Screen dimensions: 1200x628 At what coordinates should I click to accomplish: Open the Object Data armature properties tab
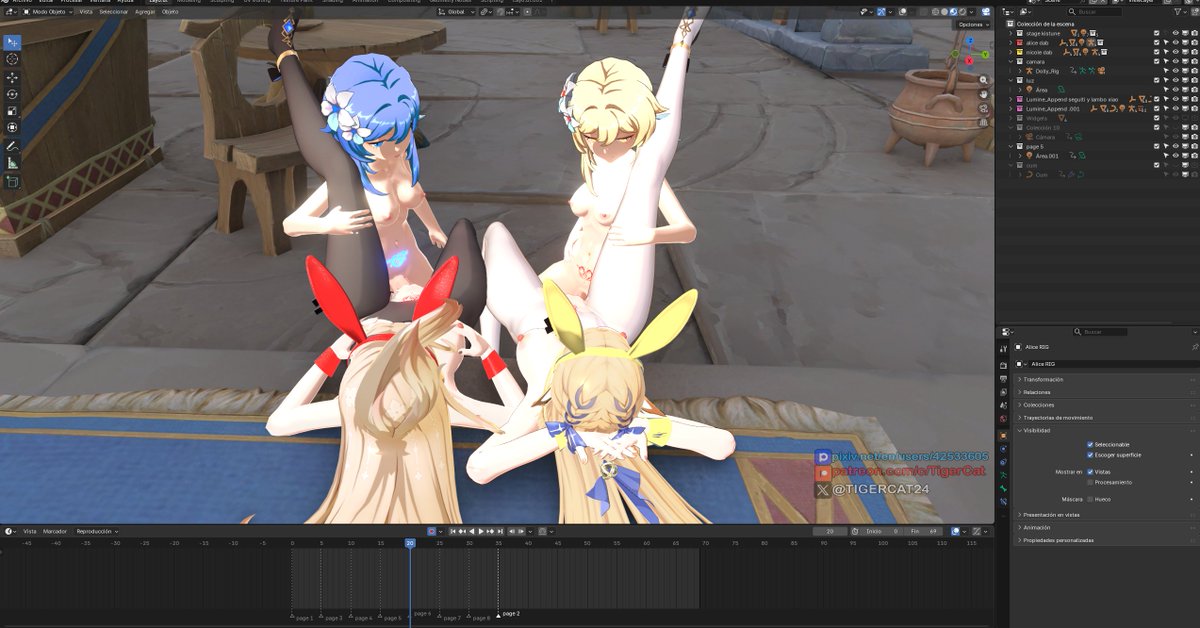click(1003, 476)
